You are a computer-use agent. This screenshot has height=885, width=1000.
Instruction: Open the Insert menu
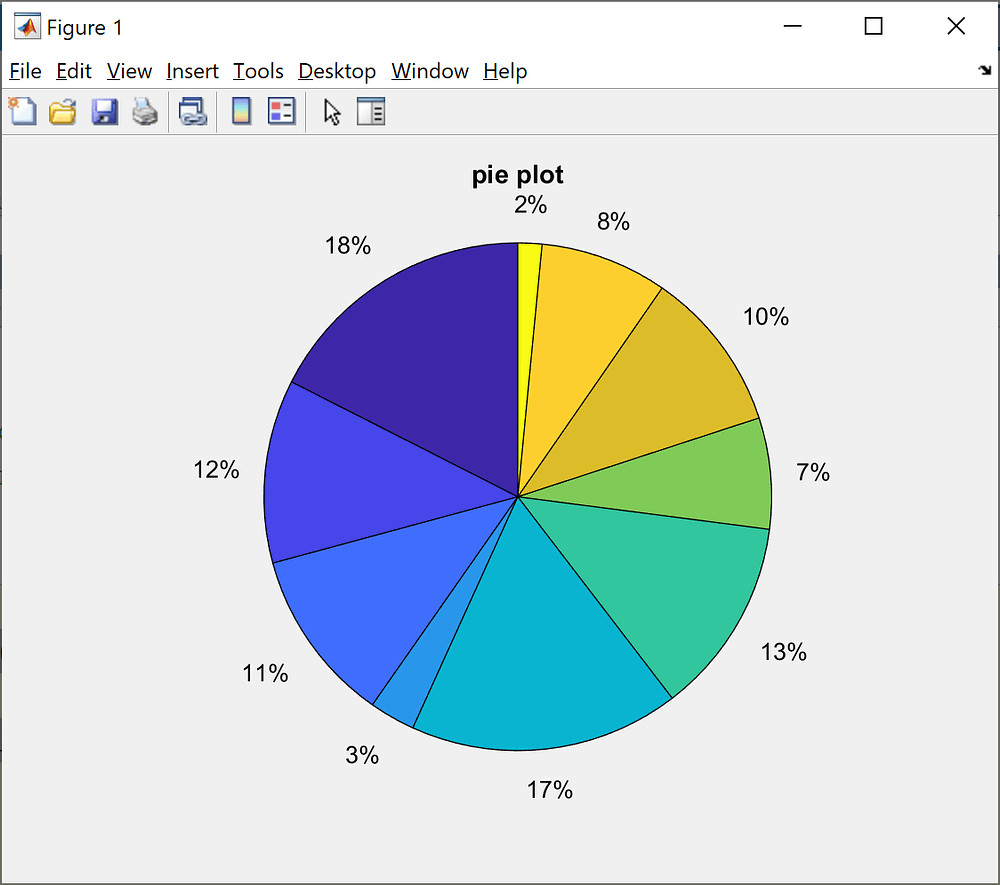tap(192, 71)
